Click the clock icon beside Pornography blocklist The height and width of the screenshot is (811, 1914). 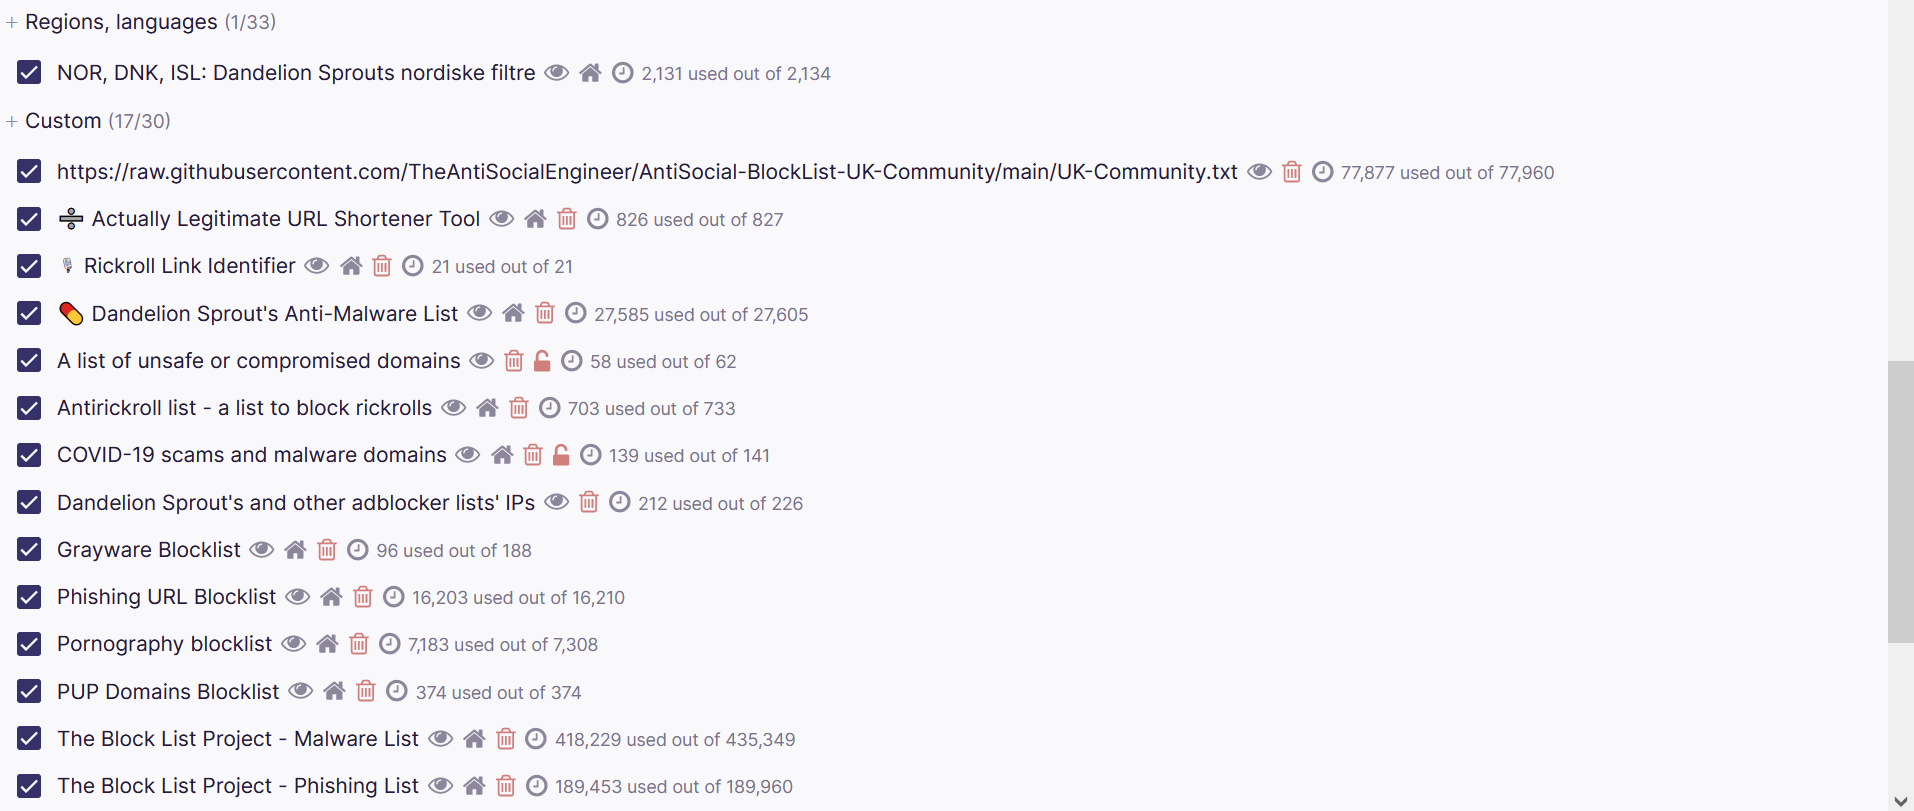[390, 643]
